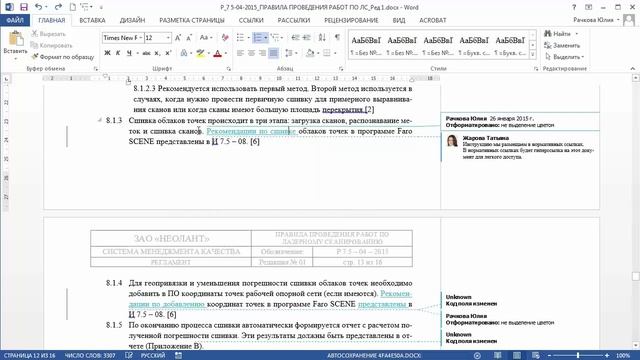This screenshot has height=360, width=640.
Task: Sort the selected text alphabetically
Action: click(322, 38)
